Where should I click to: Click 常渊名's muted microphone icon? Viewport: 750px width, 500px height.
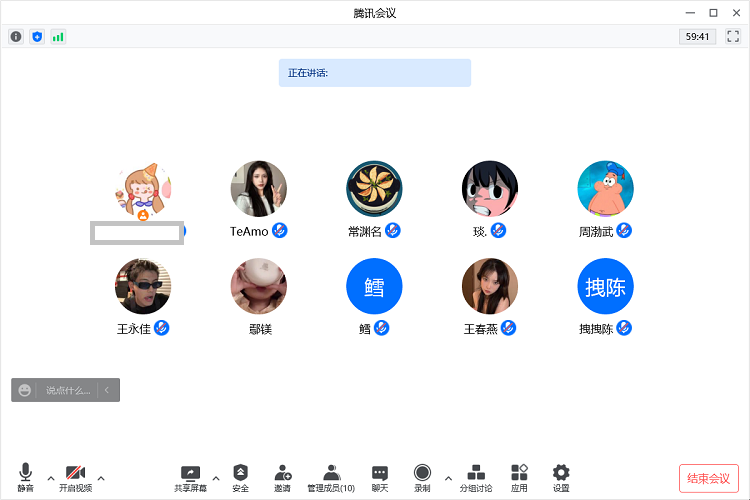(x=393, y=231)
